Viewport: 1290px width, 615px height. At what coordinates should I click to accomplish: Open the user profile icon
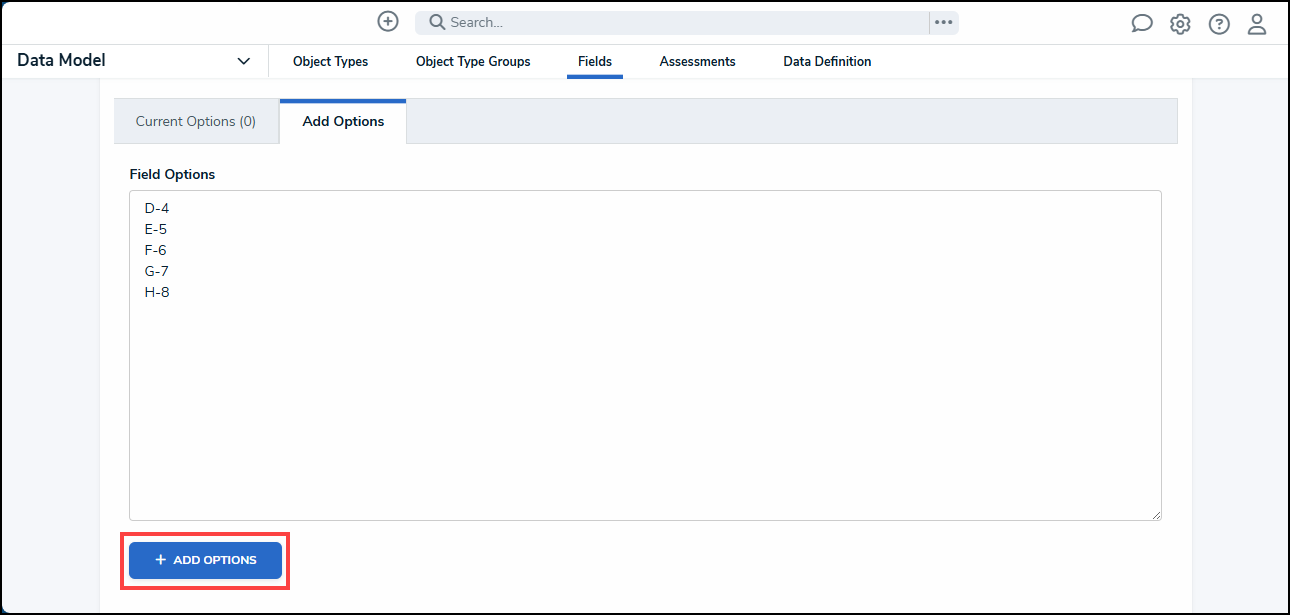tap(1257, 22)
